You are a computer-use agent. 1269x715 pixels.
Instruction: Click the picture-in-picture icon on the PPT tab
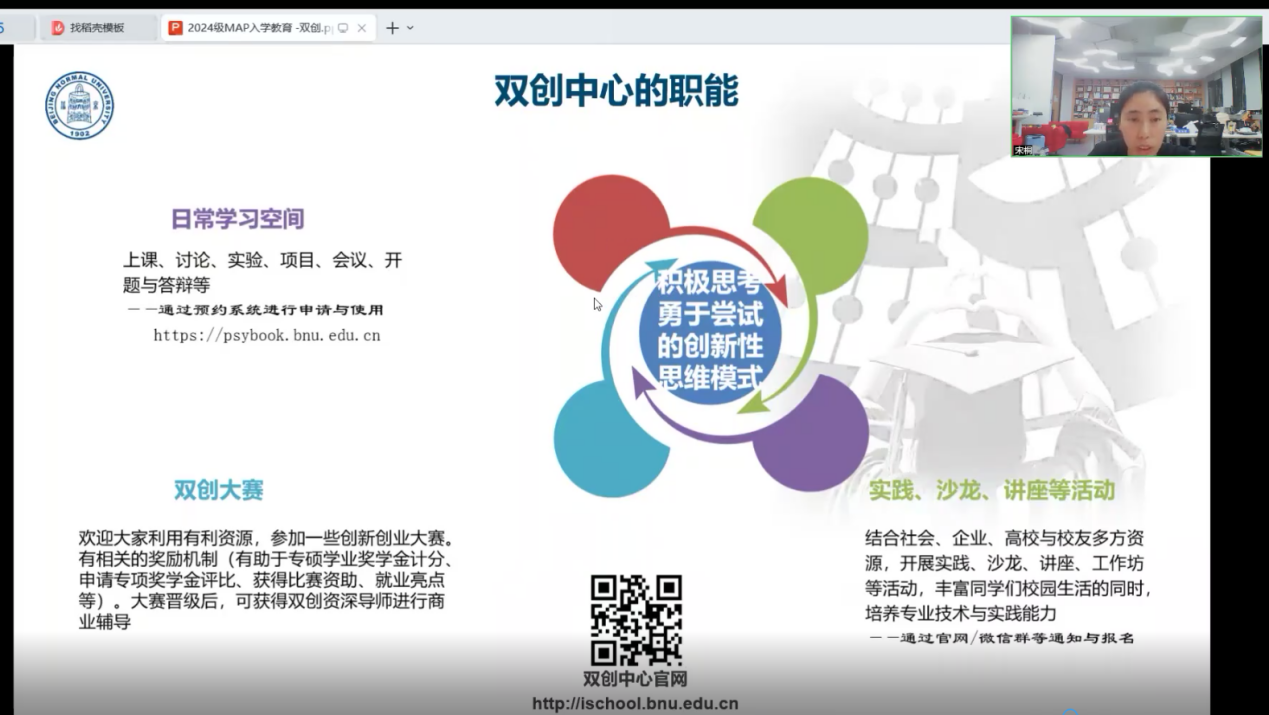click(x=344, y=28)
